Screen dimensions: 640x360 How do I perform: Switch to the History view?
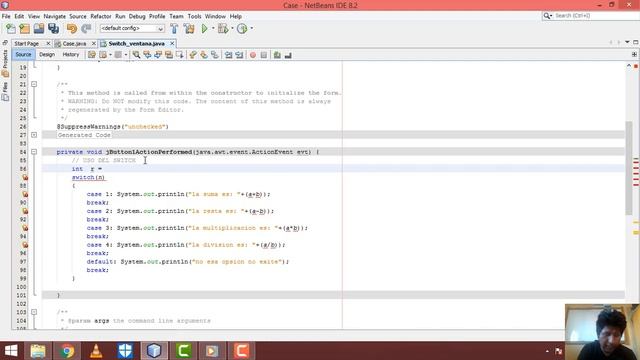click(x=71, y=54)
